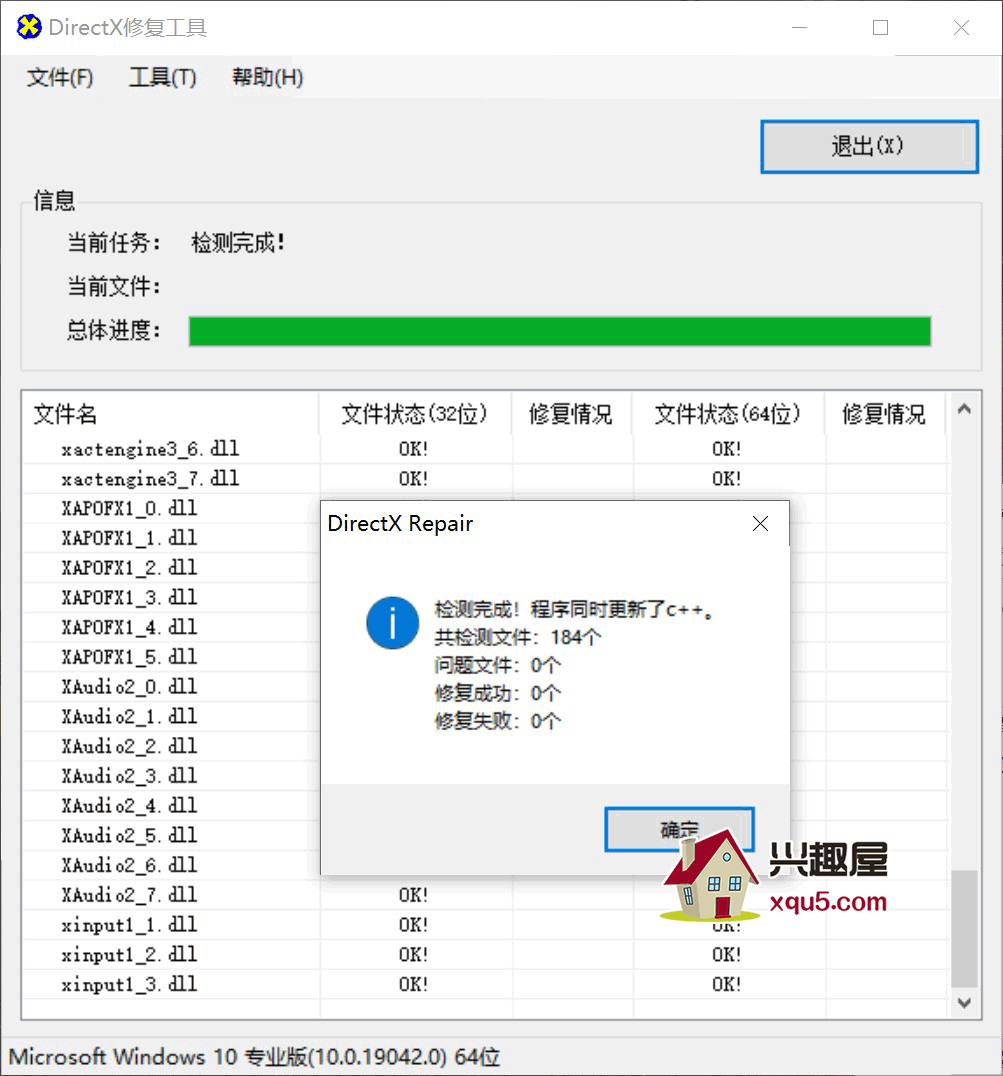Open the 工具(T) menu
Screen dimensions: 1003x1076
tap(163, 77)
